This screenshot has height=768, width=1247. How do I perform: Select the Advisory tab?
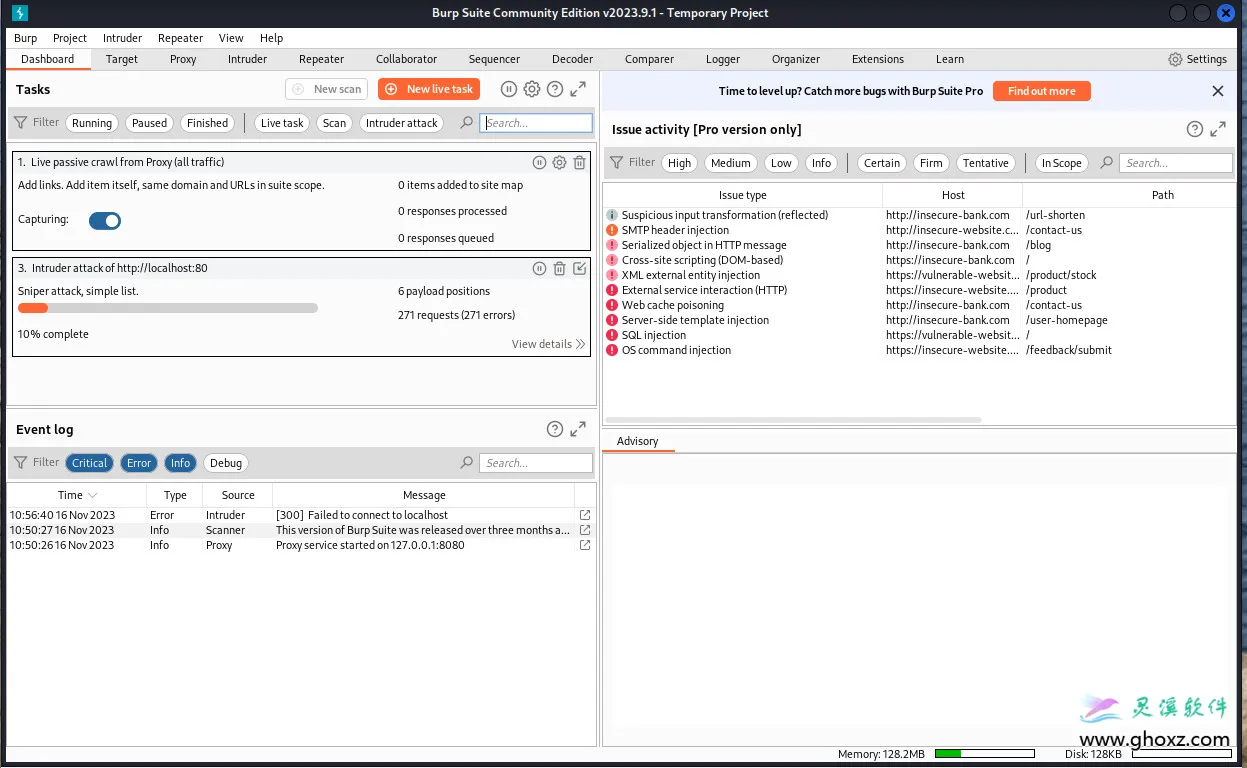638,441
